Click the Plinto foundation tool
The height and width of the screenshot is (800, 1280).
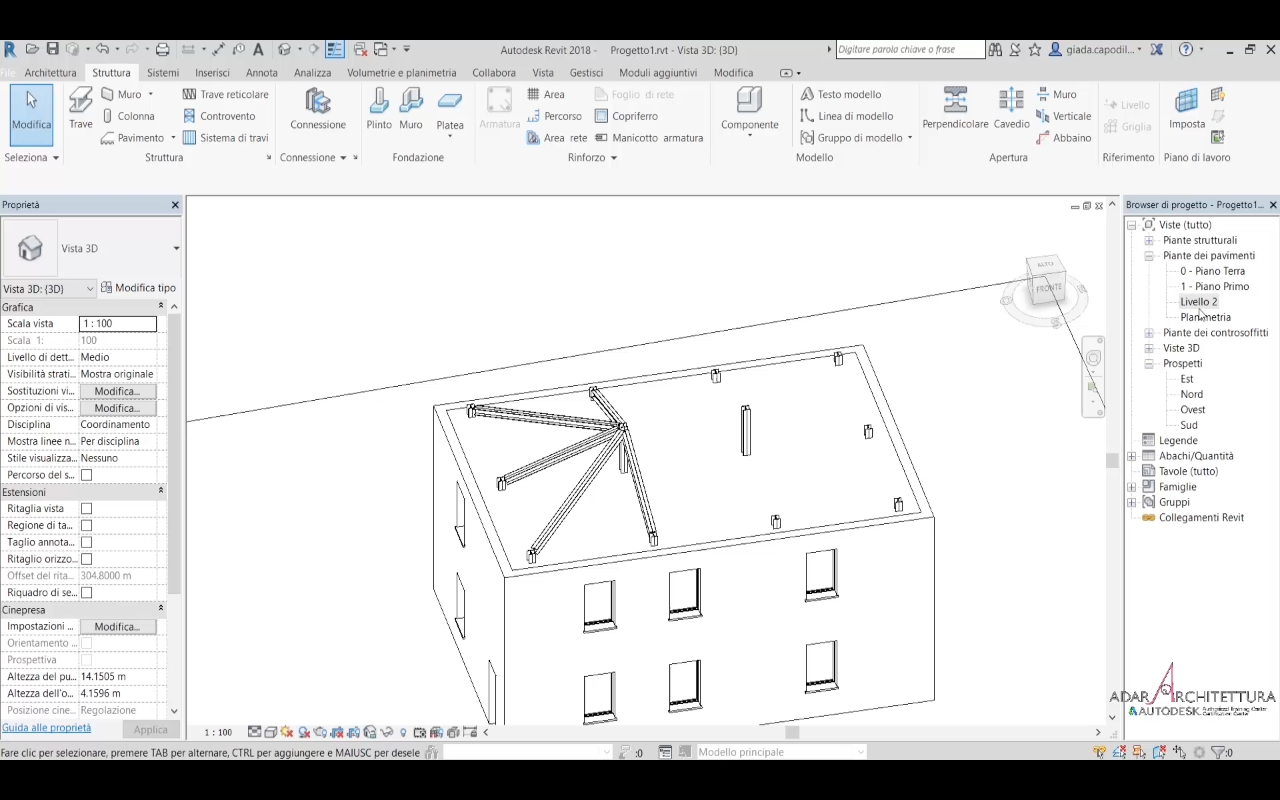tap(379, 108)
